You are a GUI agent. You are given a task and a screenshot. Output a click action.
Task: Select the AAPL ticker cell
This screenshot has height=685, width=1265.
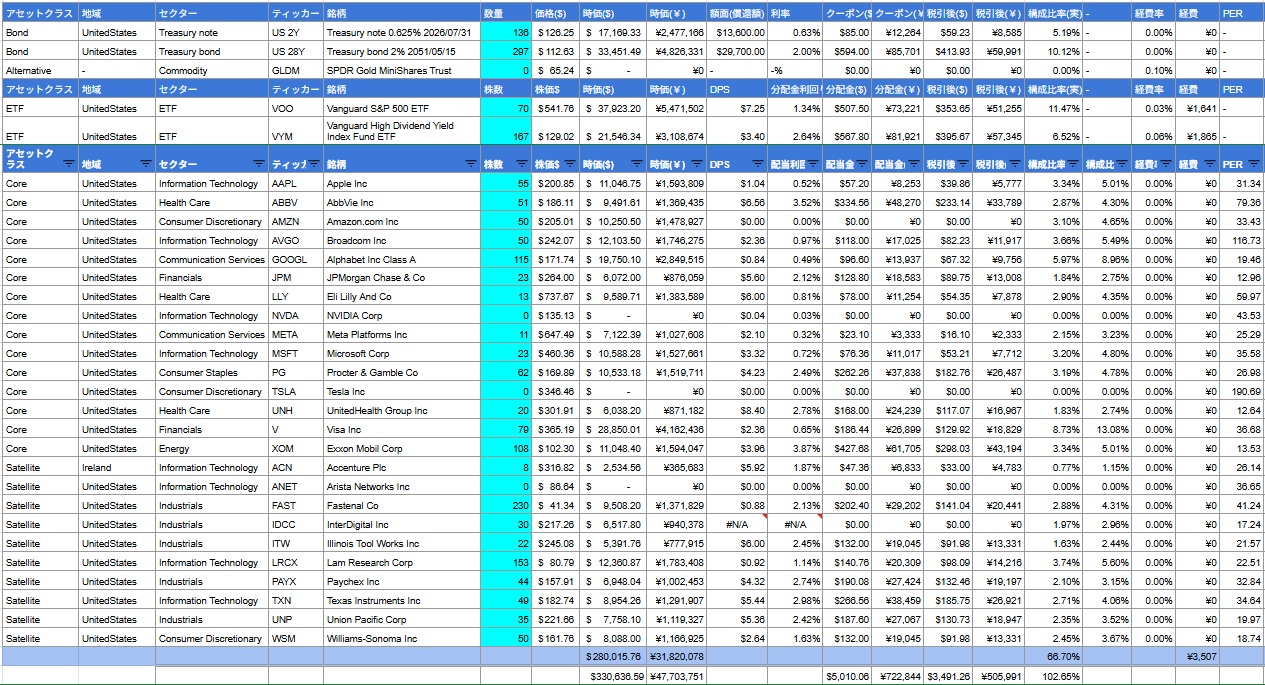click(x=296, y=184)
